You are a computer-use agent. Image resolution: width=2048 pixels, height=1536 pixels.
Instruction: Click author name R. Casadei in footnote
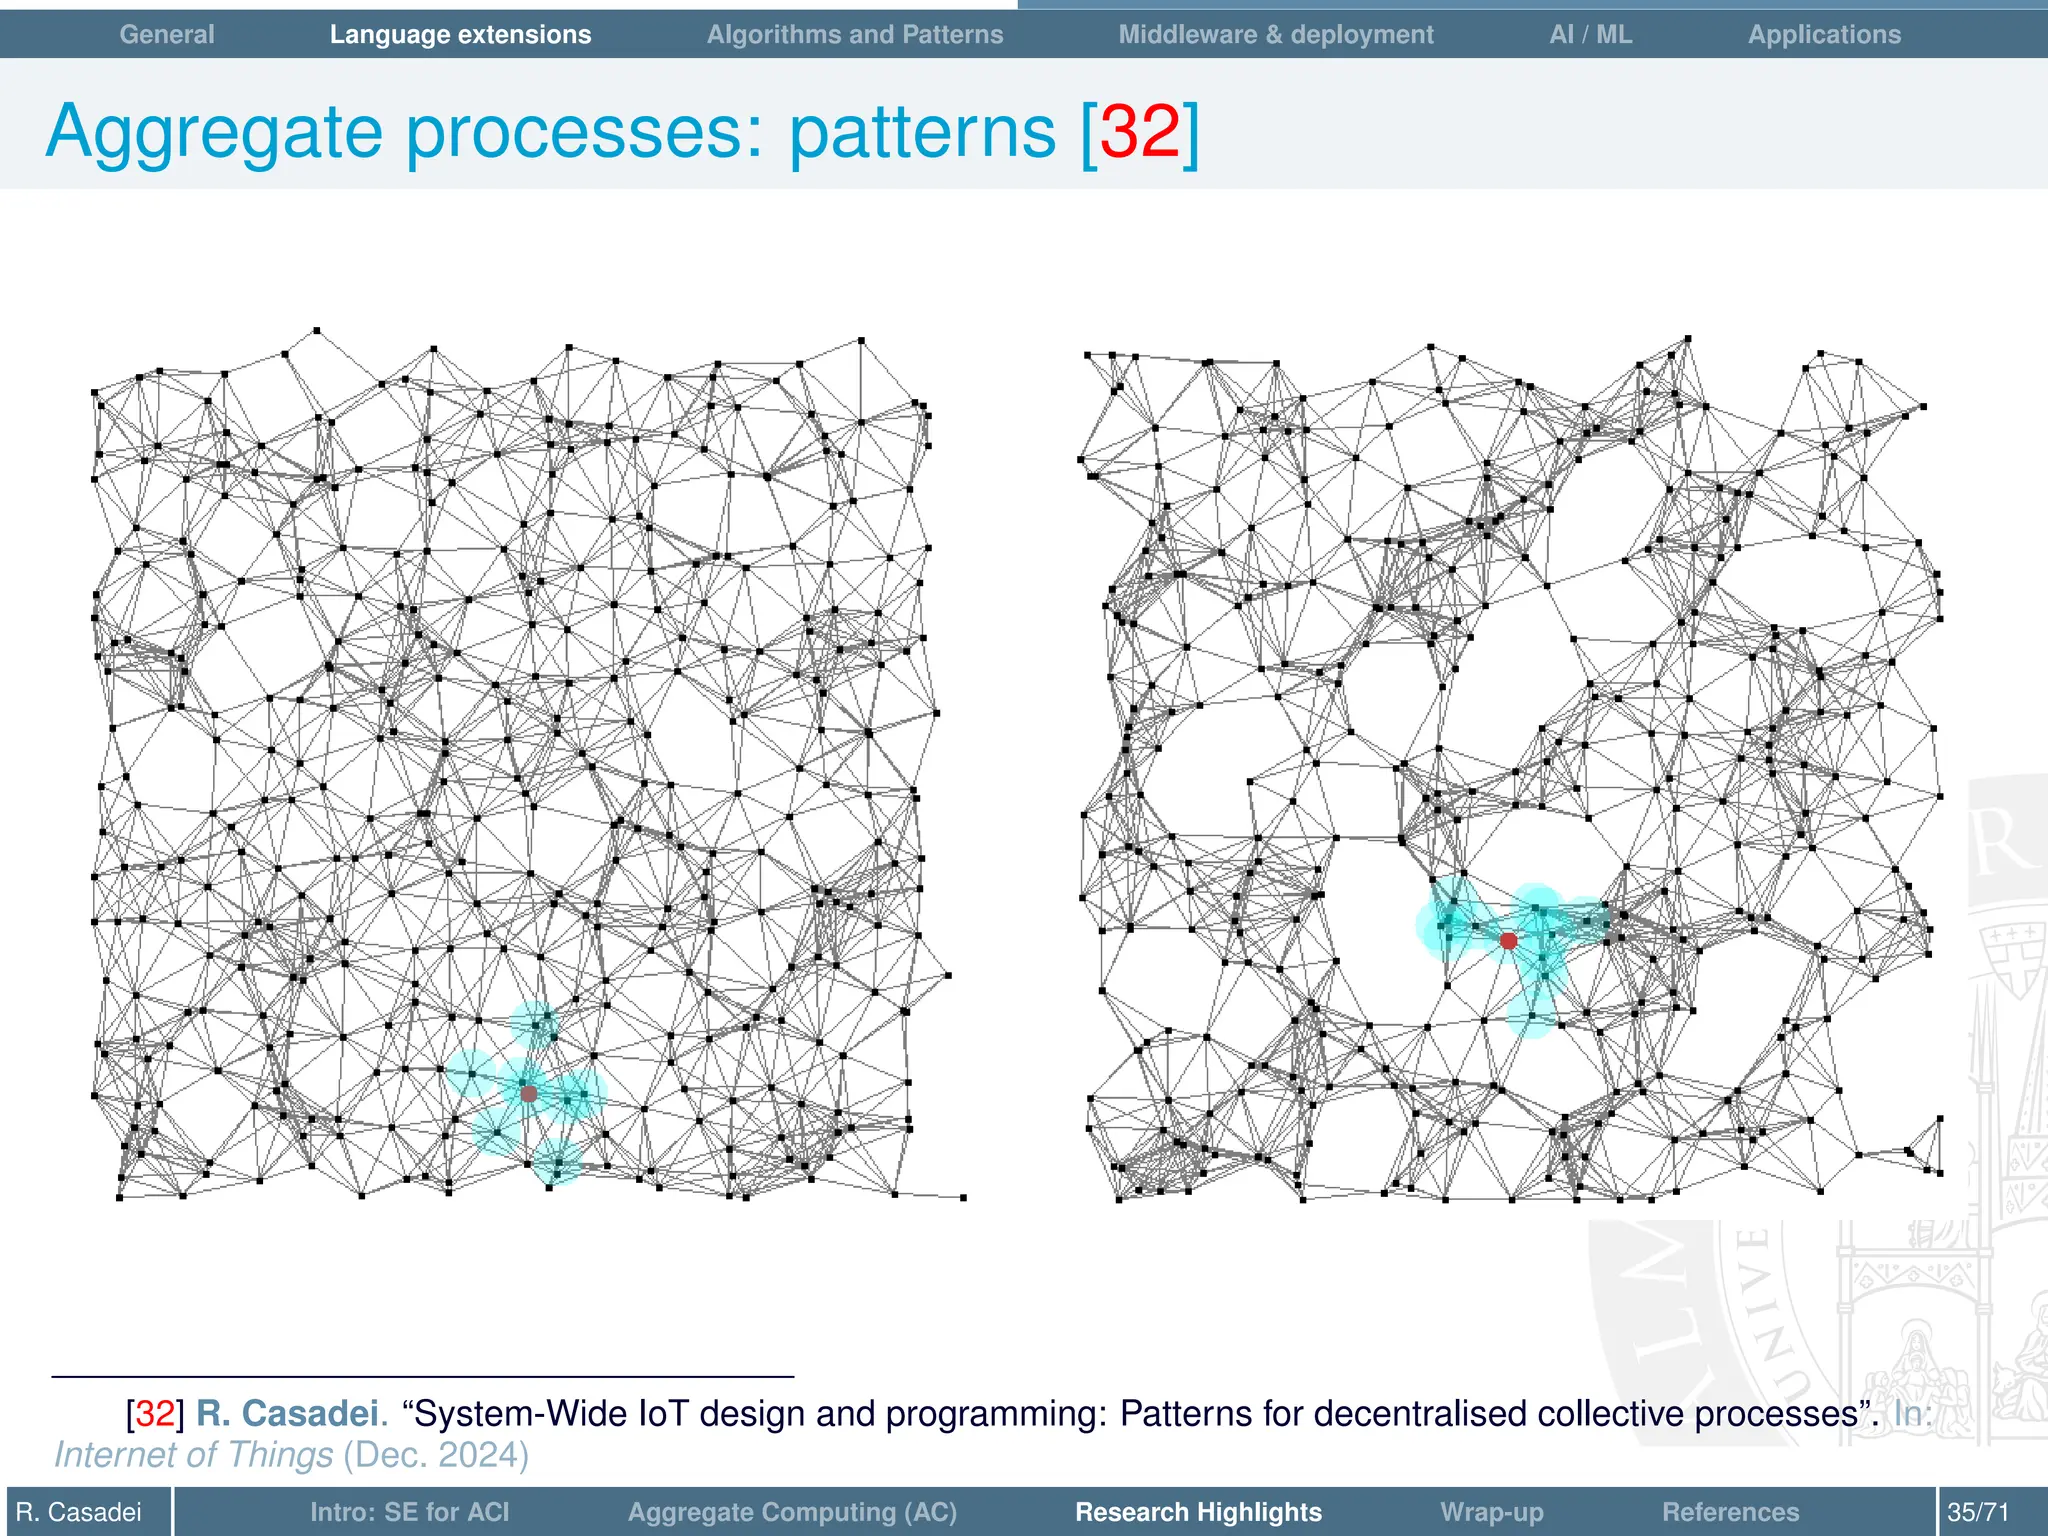pyautogui.click(x=287, y=1413)
